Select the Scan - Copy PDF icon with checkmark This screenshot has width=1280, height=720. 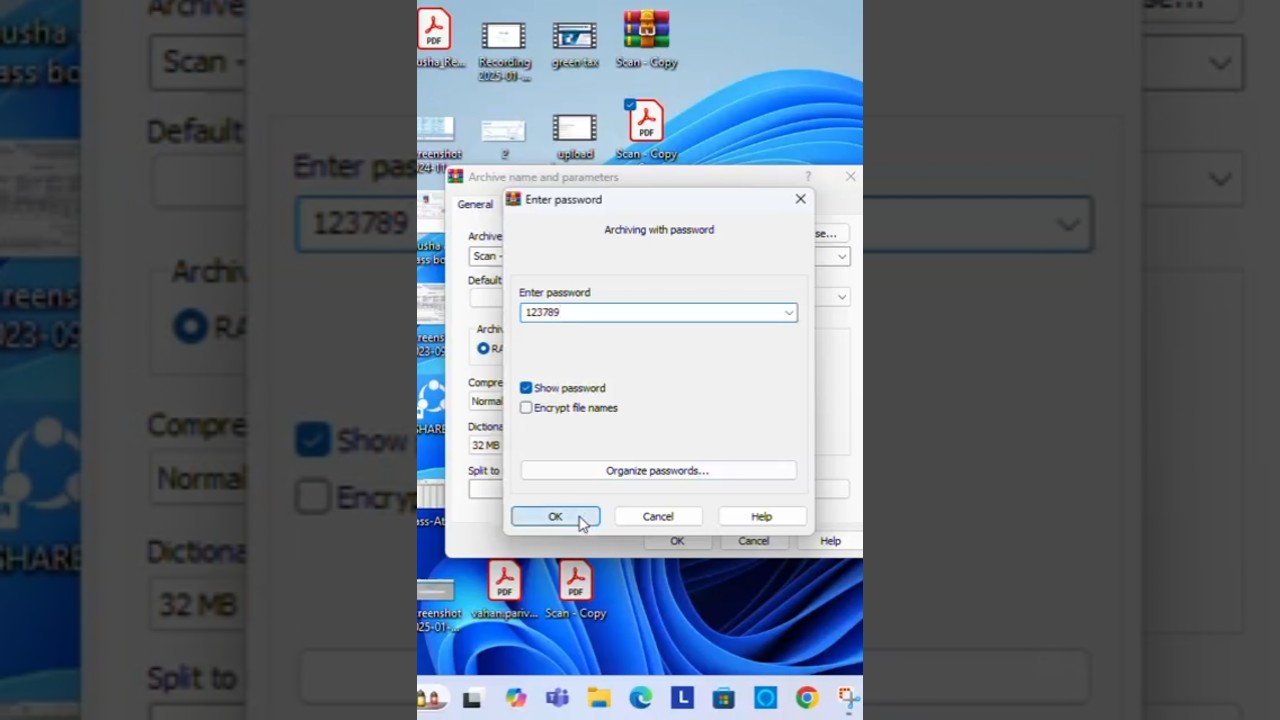click(x=646, y=130)
